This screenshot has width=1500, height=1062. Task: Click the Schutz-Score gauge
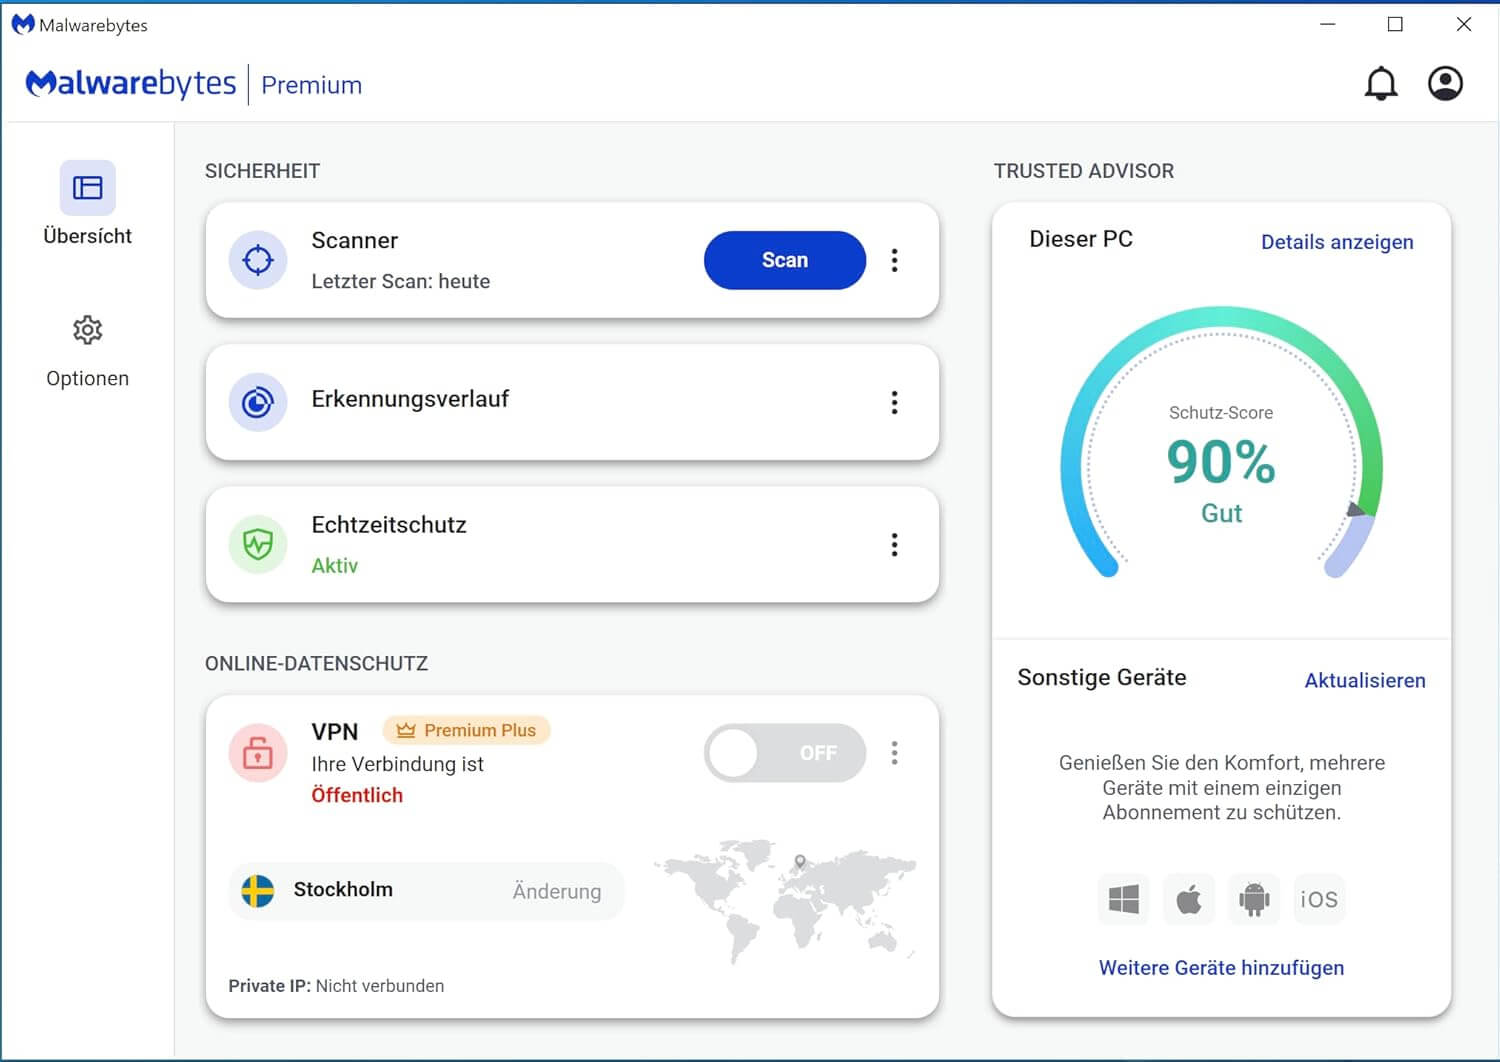(1221, 460)
